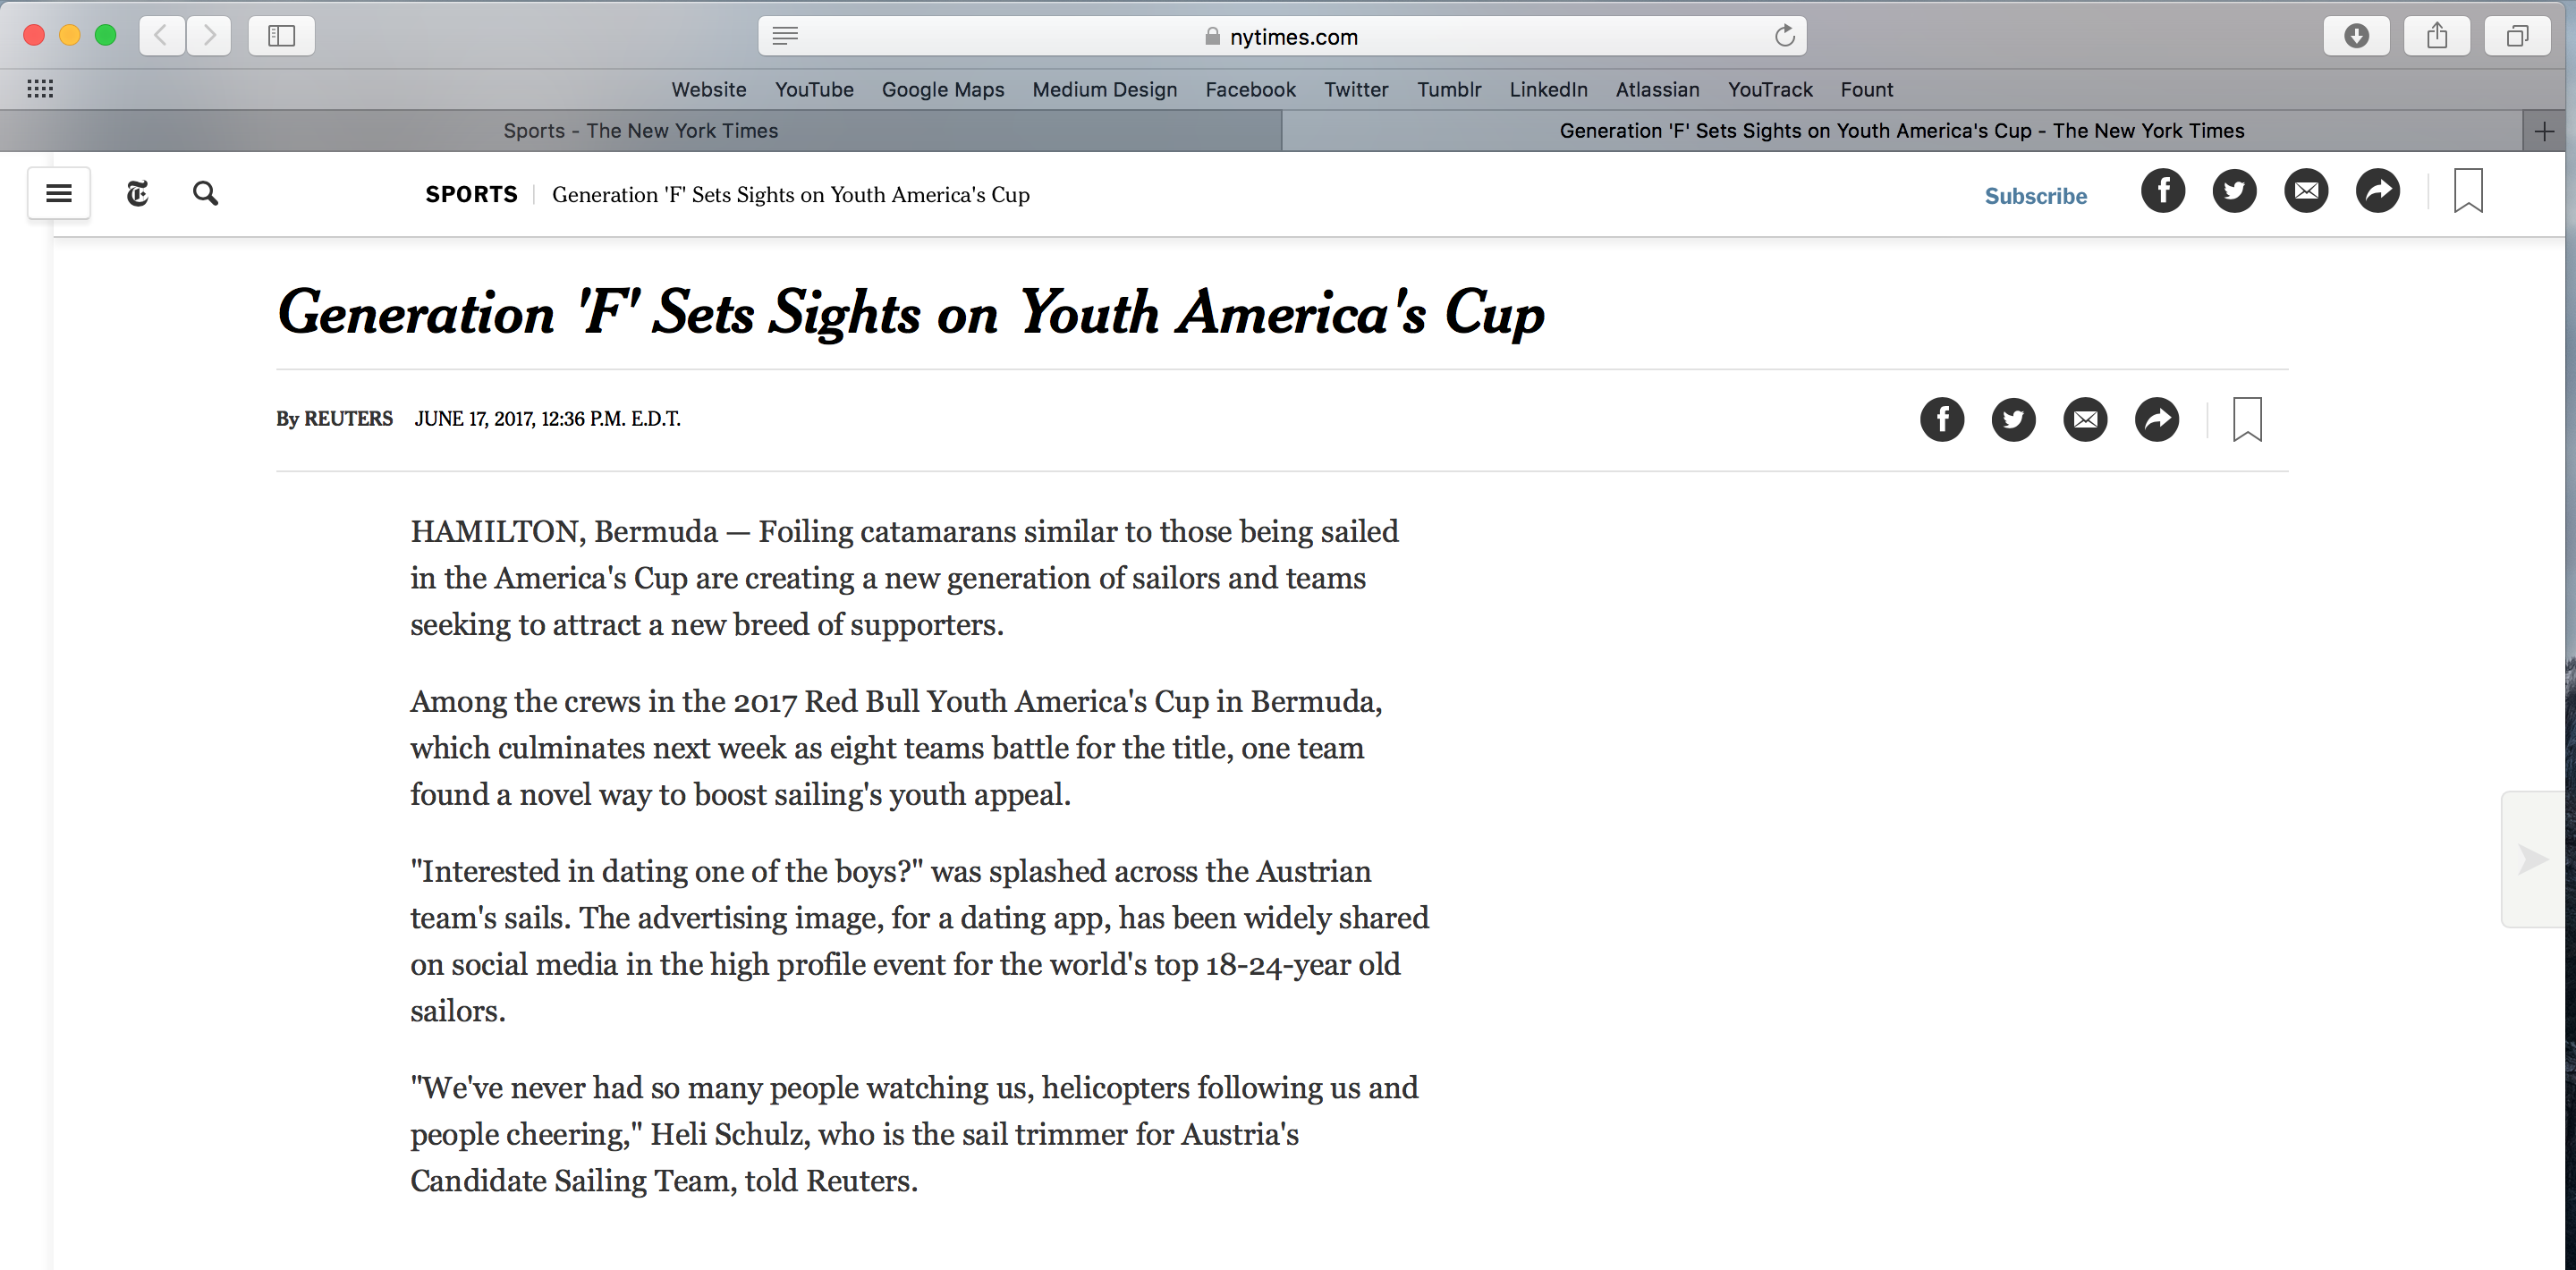Open the site search magnifier icon
Image resolution: width=2576 pixels, height=1270 pixels.
point(206,193)
